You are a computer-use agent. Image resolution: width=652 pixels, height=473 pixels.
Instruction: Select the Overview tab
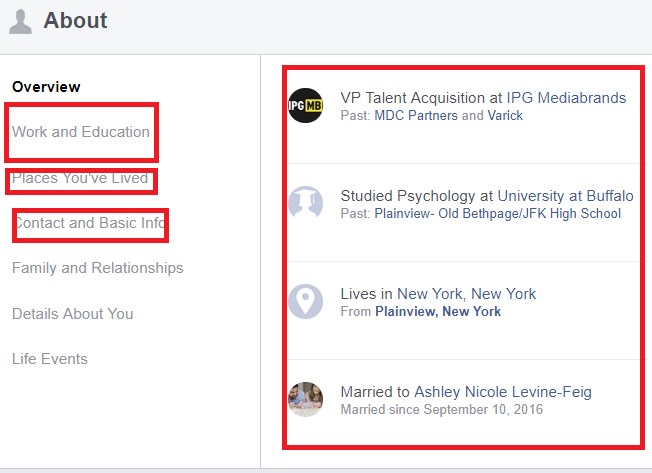(46, 87)
